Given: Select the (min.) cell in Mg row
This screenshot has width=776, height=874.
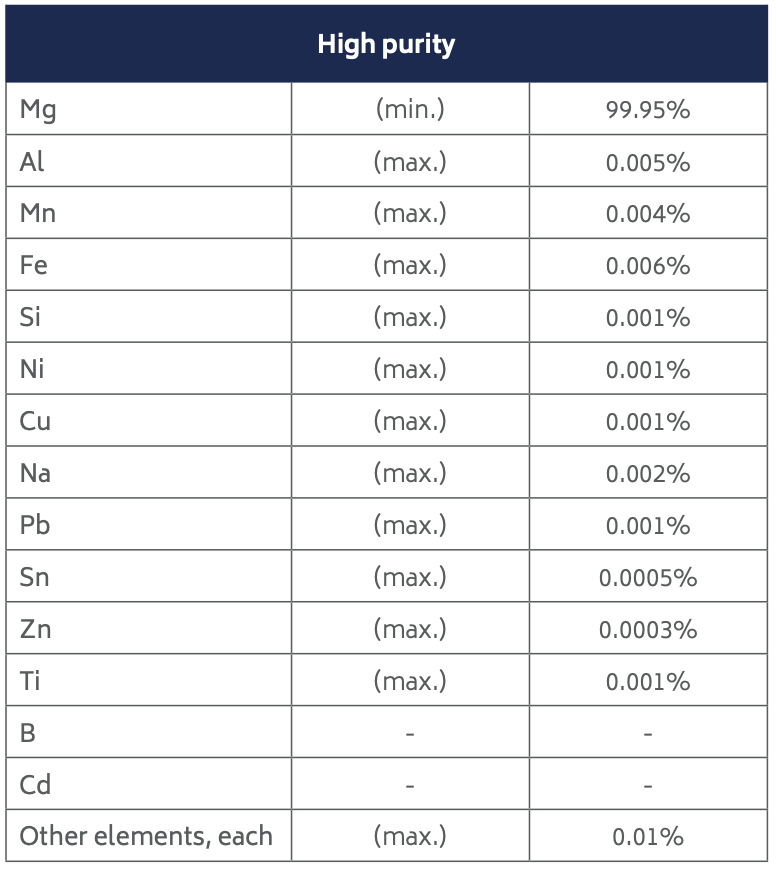Looking at the screenshot, I should coord(410,109).
